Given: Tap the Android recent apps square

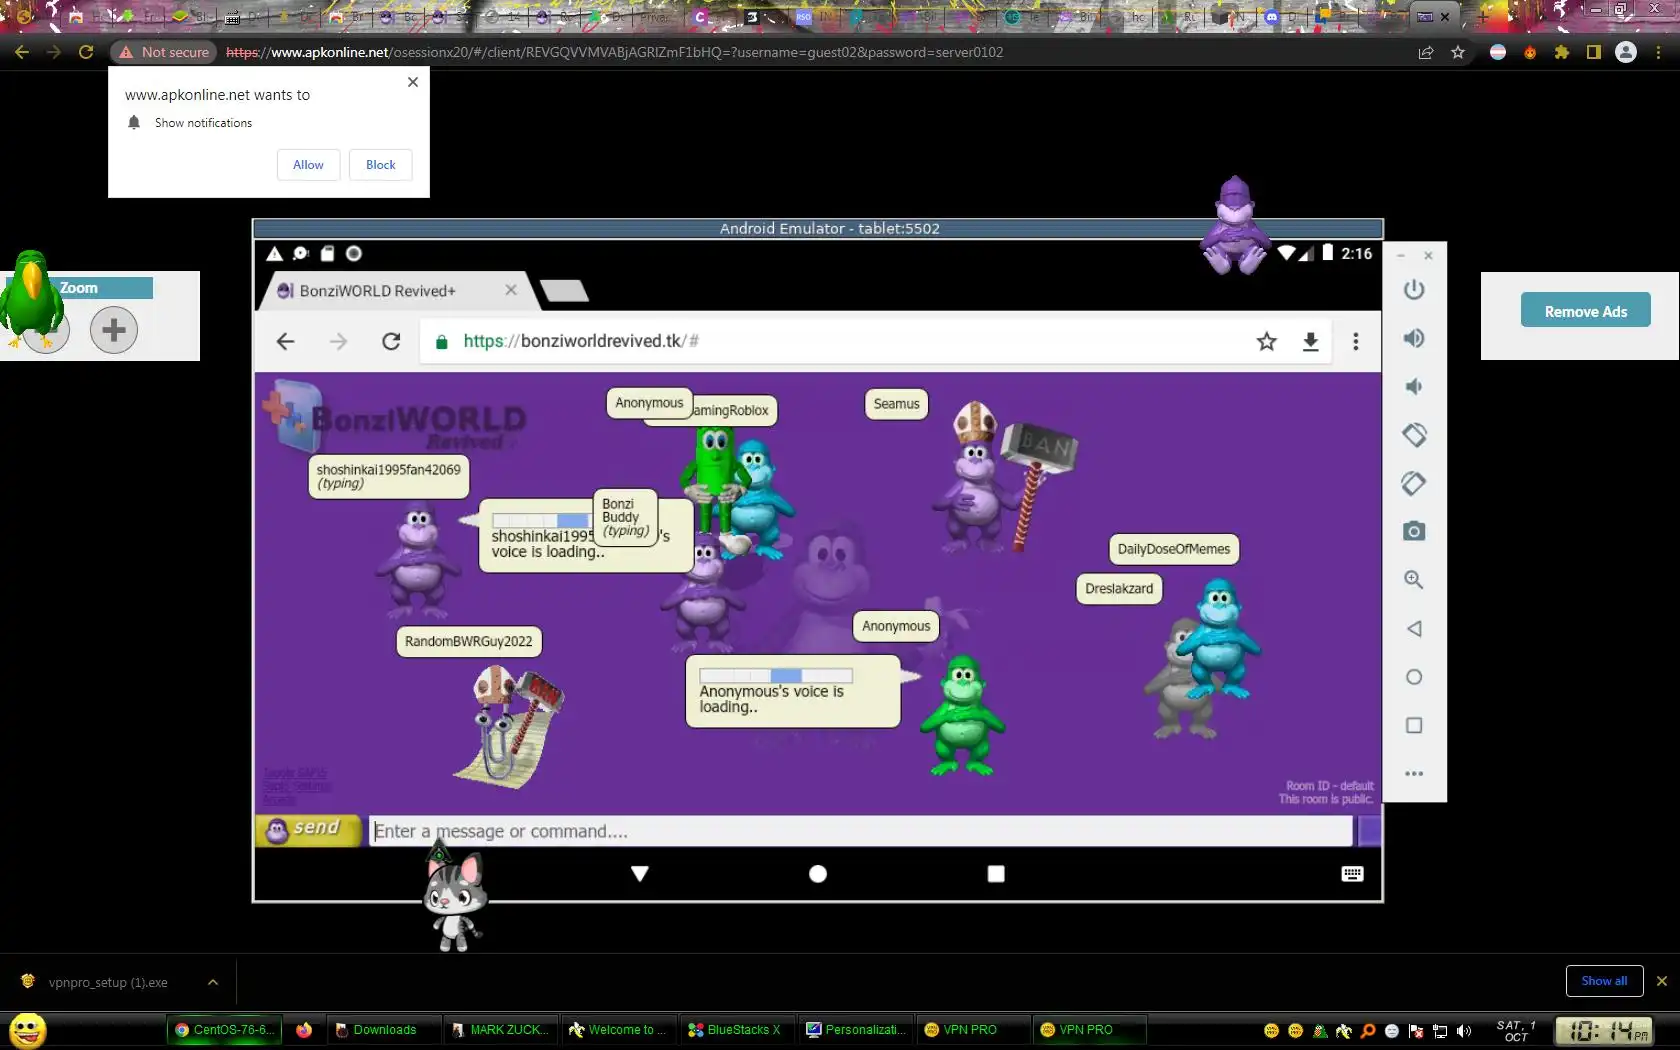Looking at the screenshot, I should point(995,873).
